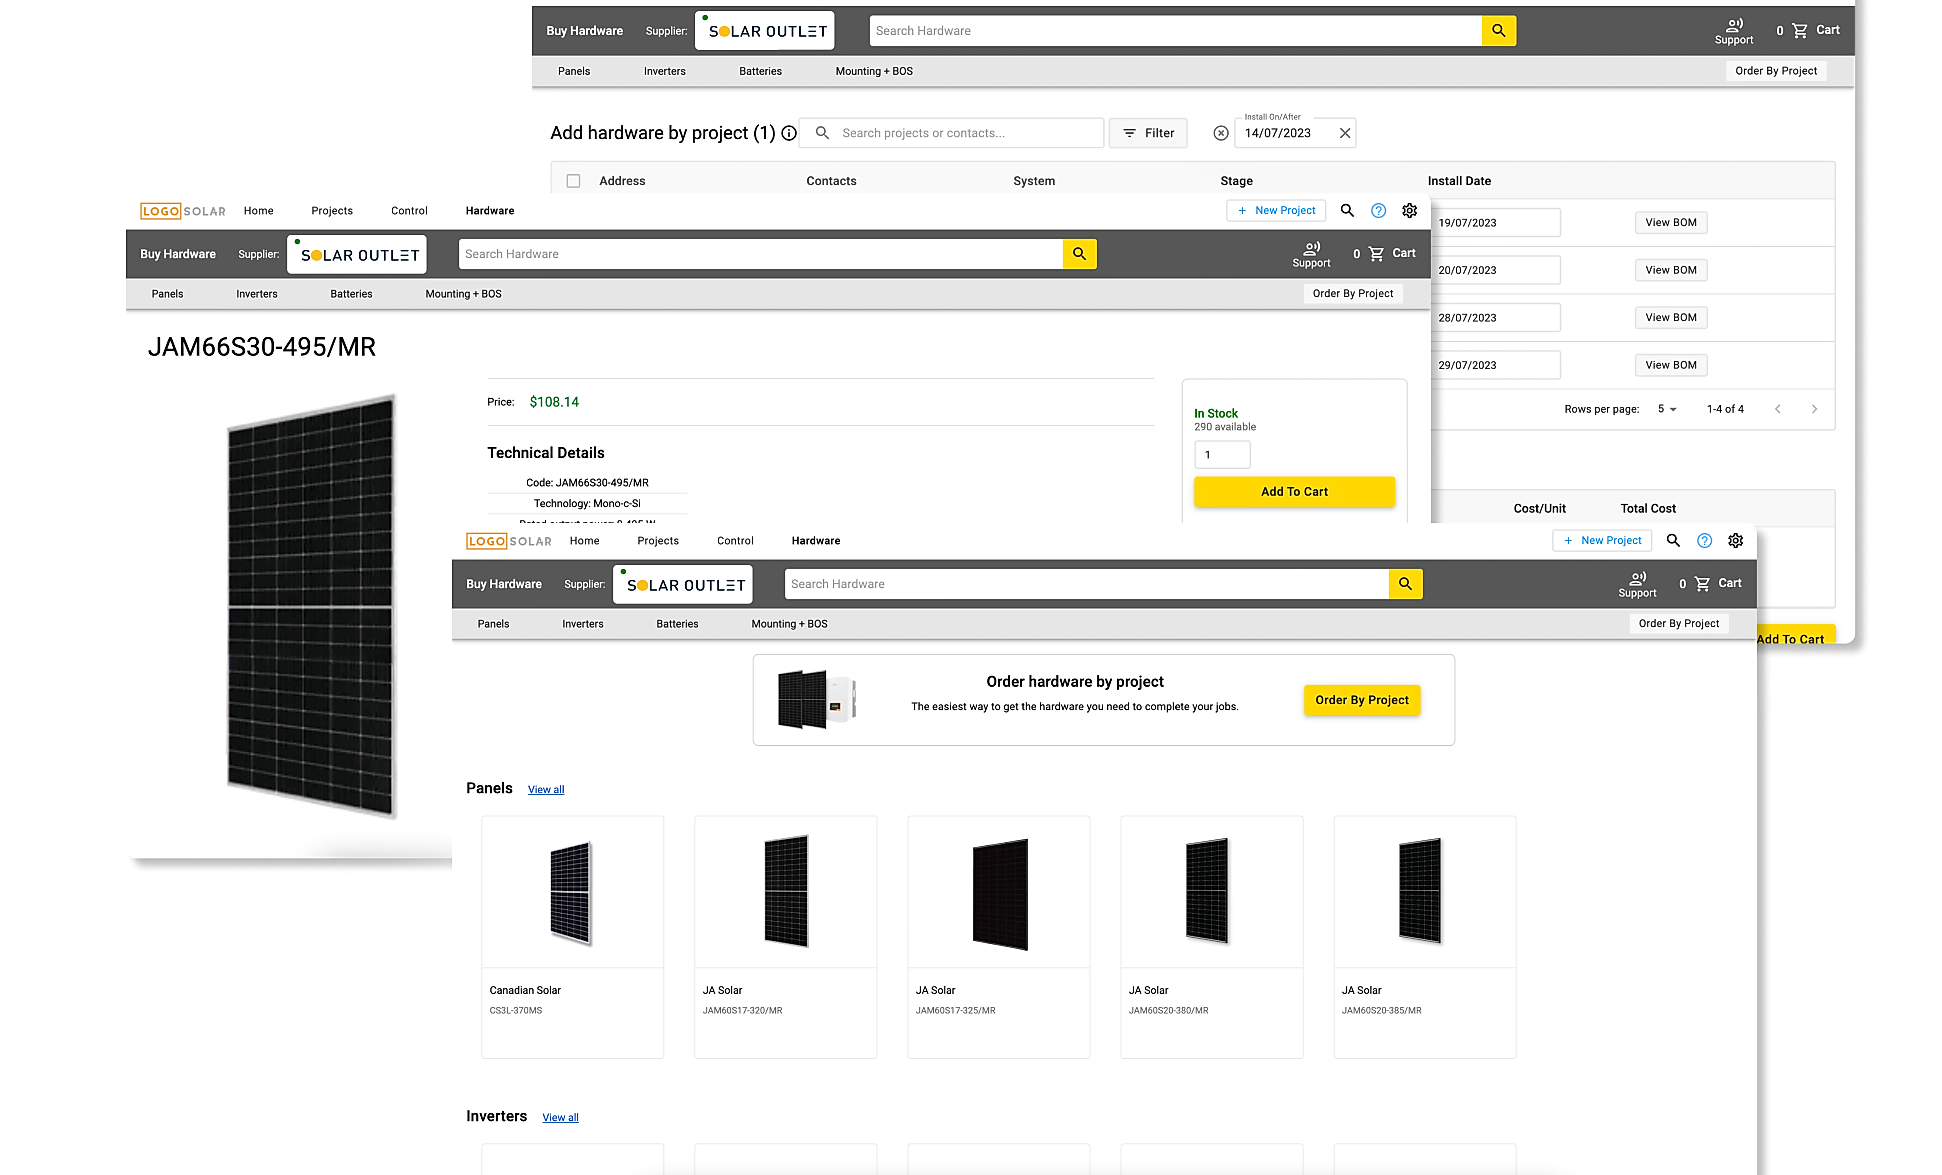Click the info icon beside Add hardware by project
This screenshot has width=1942, height=1175.
(x=789, y=133)
